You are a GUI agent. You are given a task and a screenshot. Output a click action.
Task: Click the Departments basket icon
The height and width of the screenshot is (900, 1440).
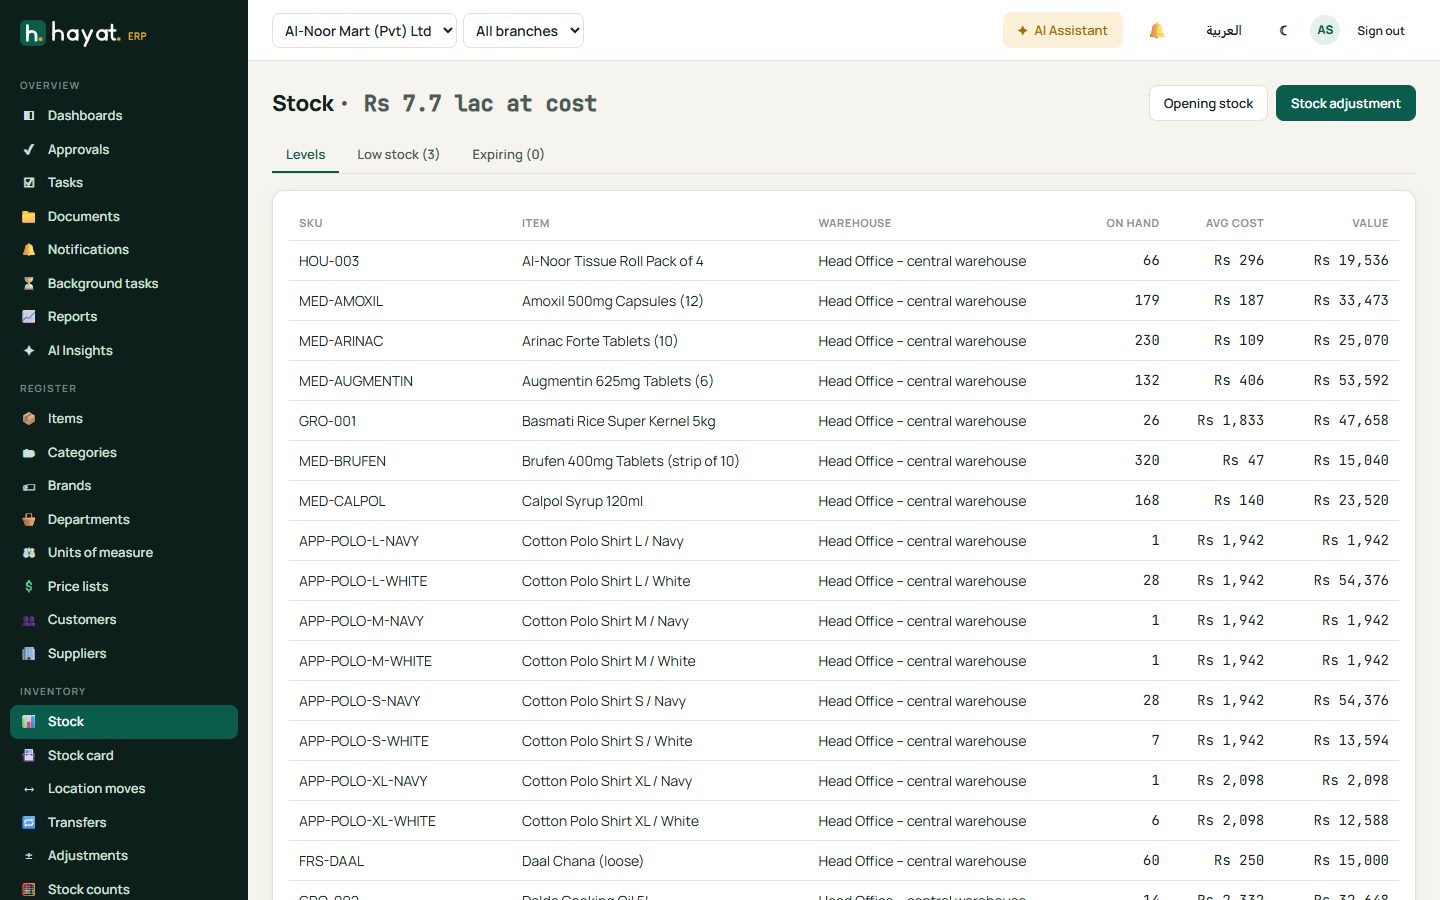click(29, 520)
